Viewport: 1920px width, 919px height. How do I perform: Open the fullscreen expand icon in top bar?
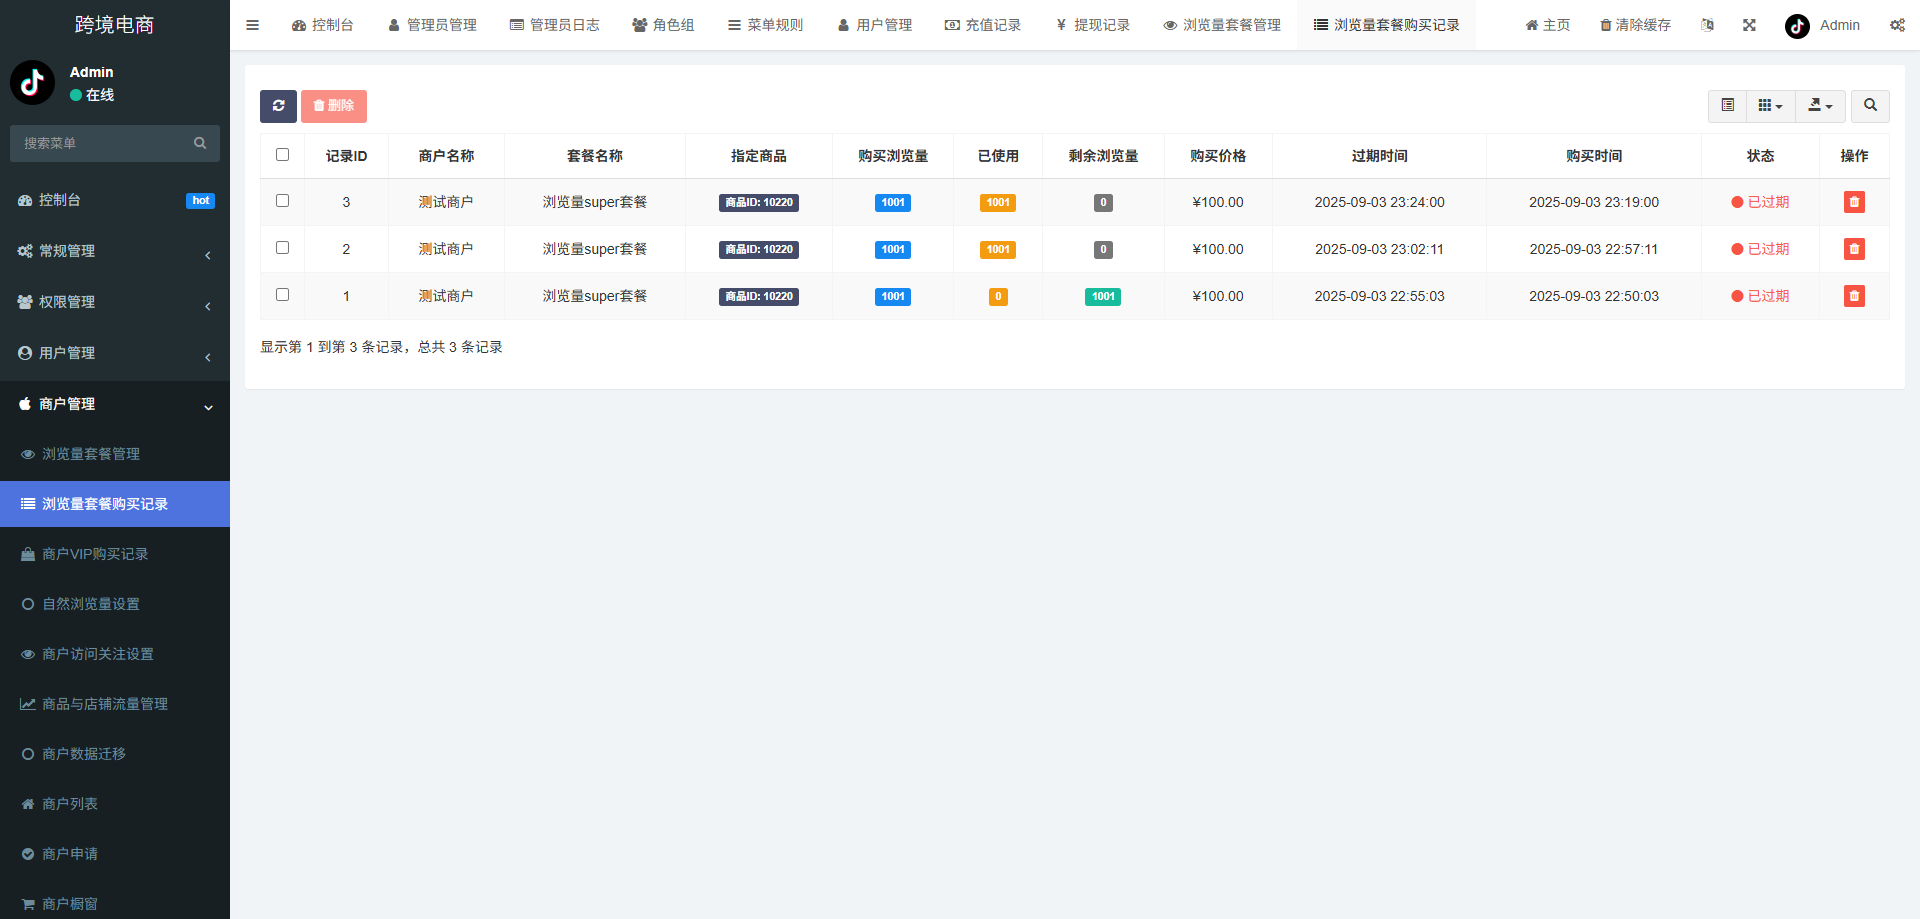click(x=1749, y=25)
